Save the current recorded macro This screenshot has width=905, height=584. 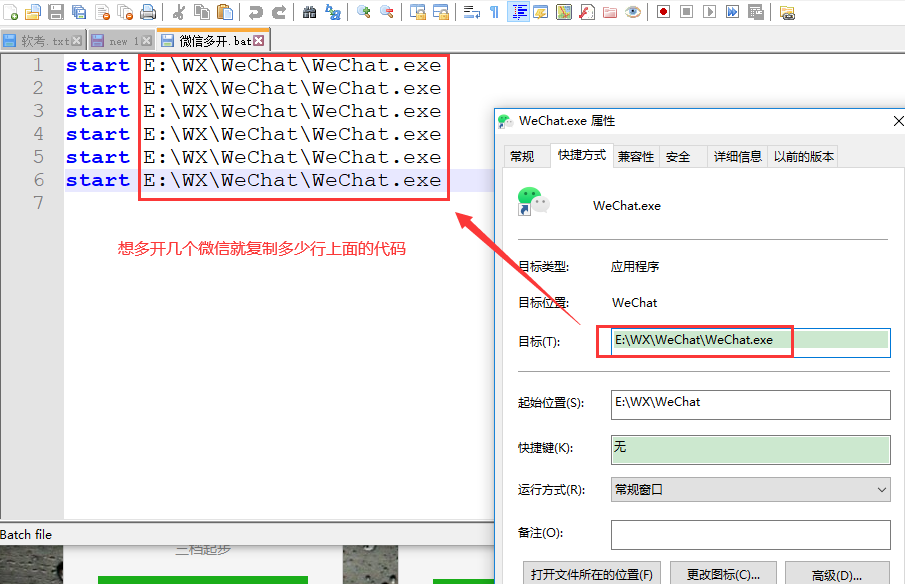coord(756,12)
